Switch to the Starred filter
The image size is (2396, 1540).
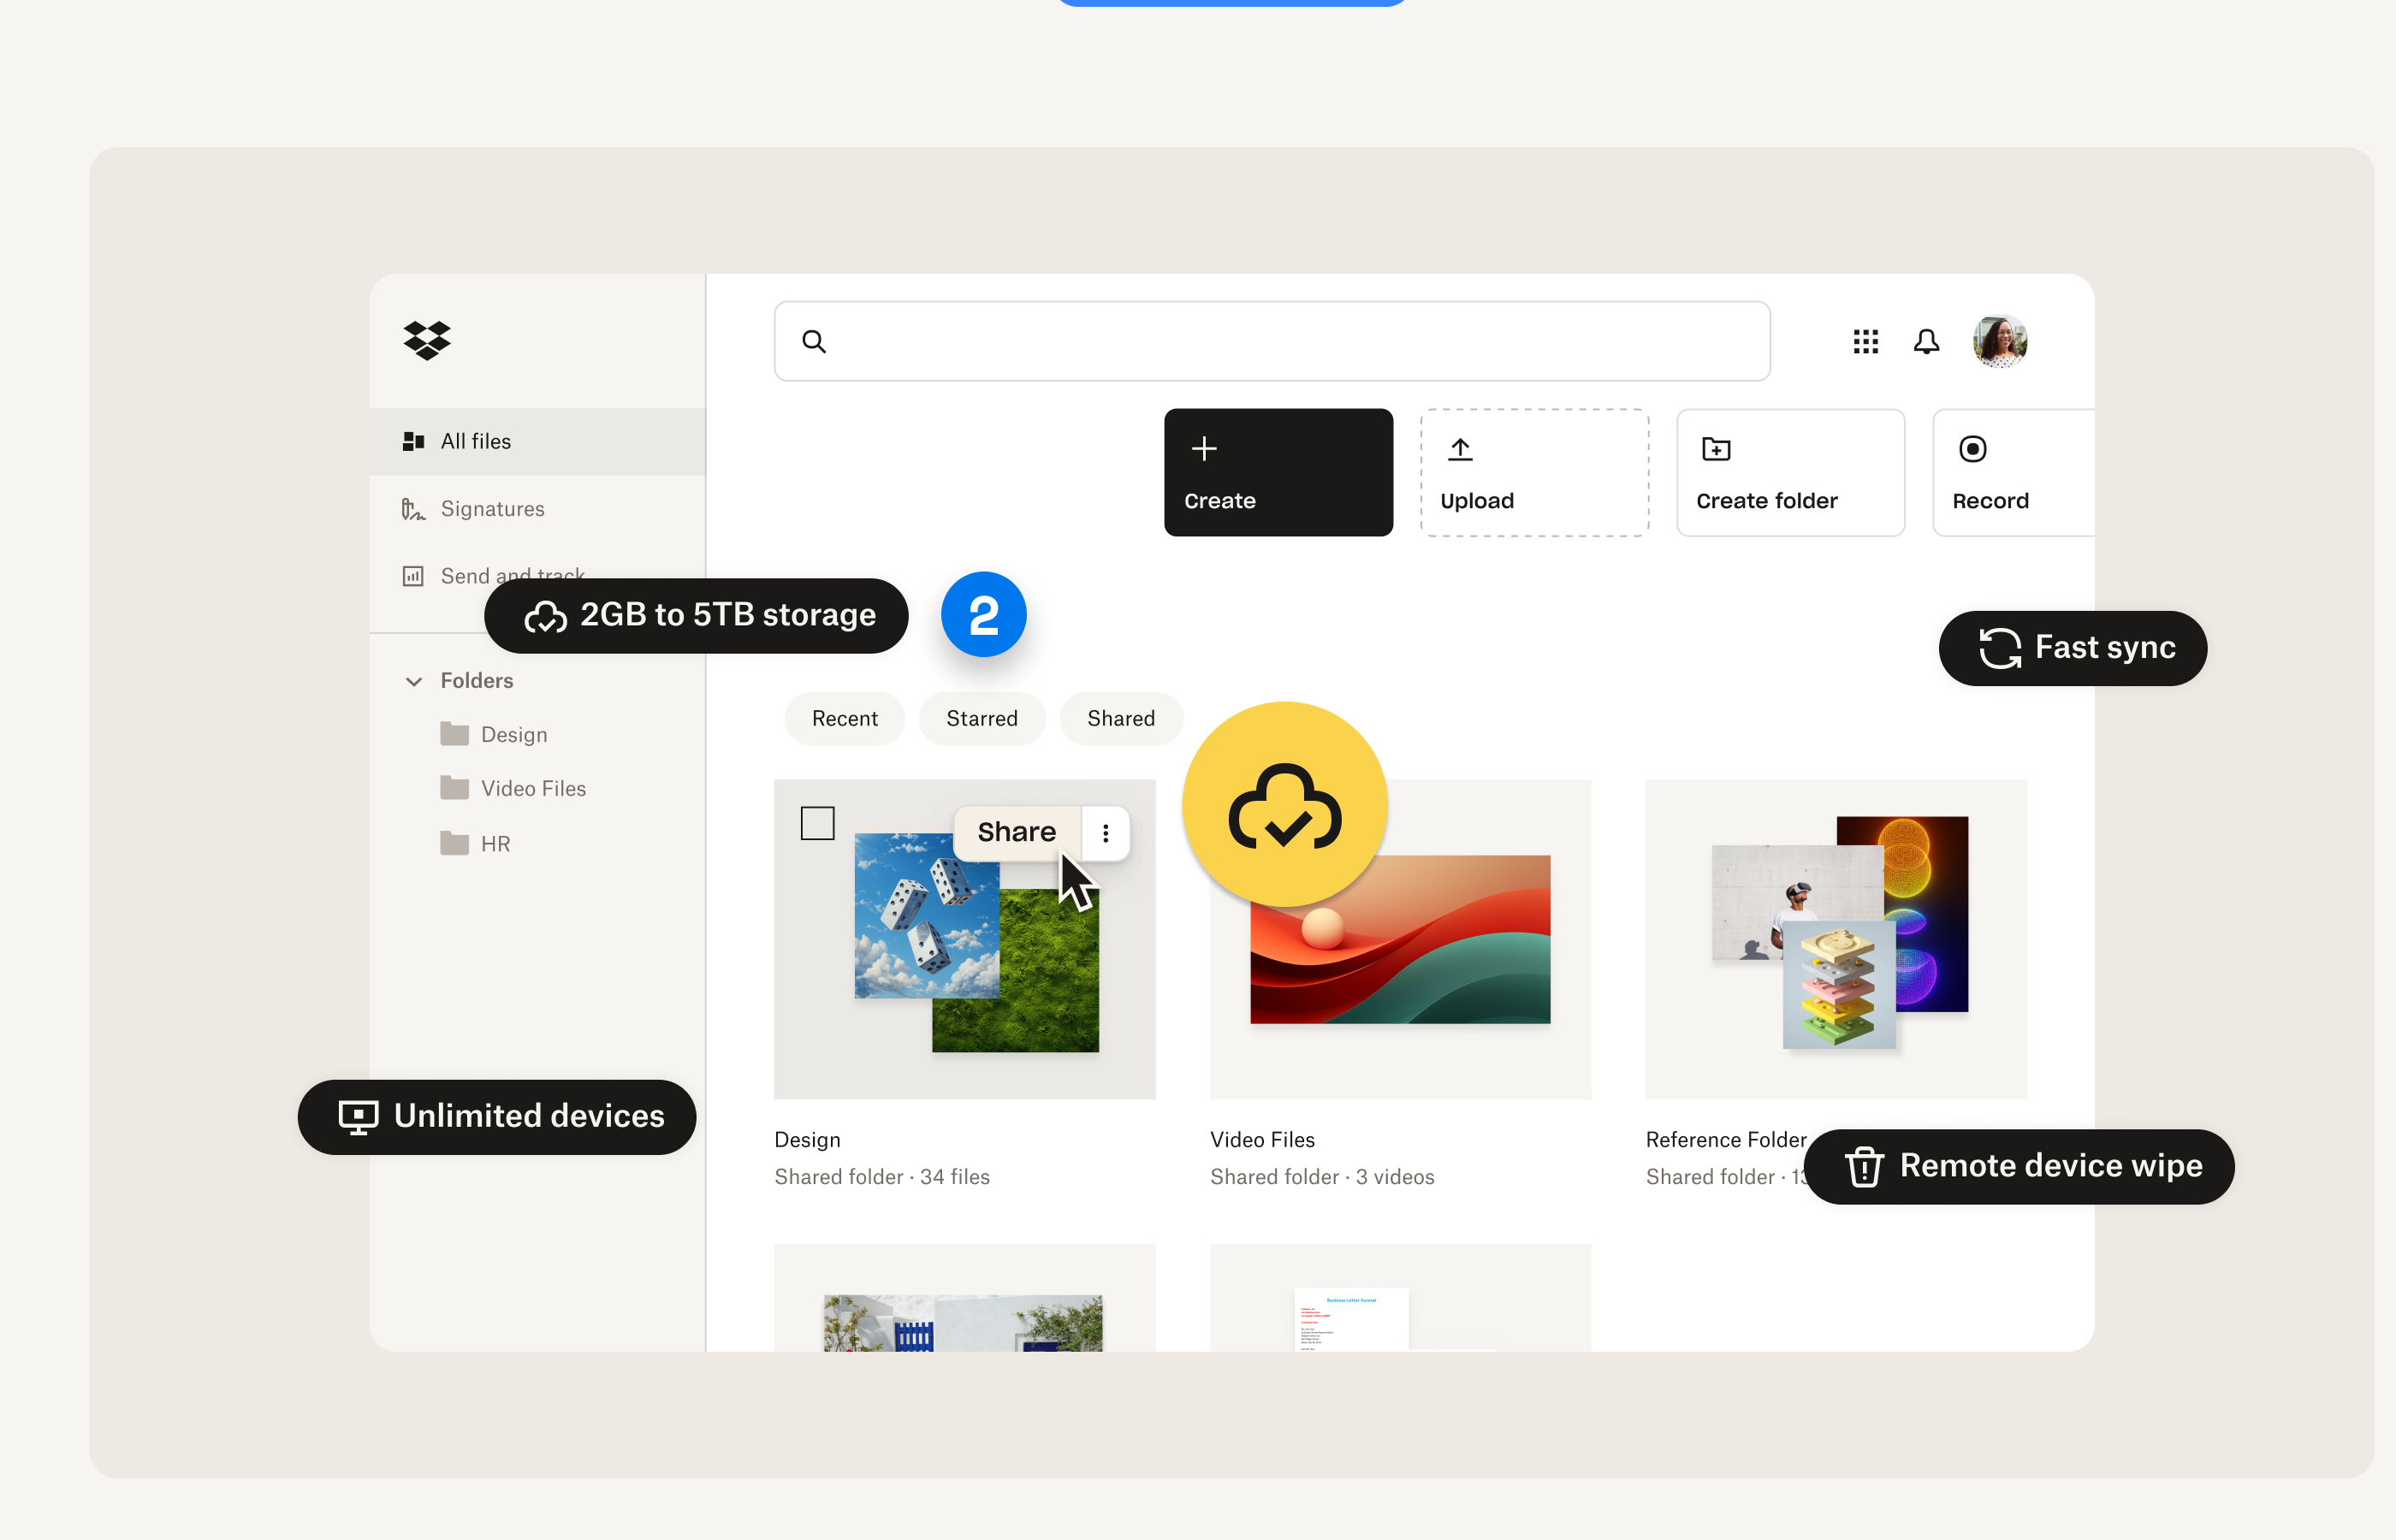tap(981, 718)
